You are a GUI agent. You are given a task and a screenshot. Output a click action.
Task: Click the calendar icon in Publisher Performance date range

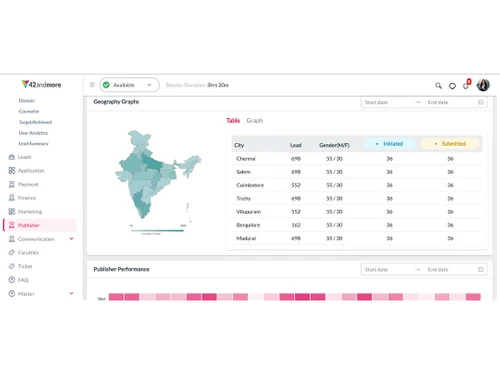[481, 269]
